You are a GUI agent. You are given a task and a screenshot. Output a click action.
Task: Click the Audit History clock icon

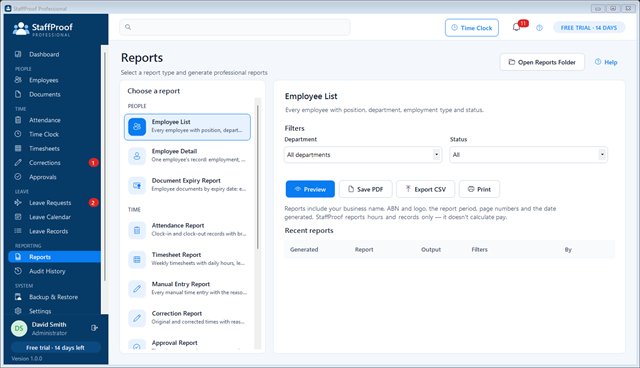click(18, 271)
